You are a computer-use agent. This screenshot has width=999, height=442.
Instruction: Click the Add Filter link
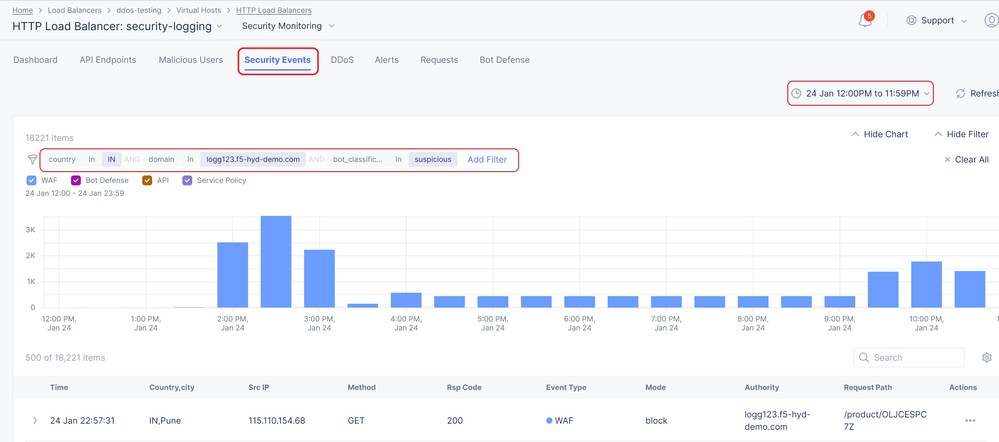click(487, 160)
